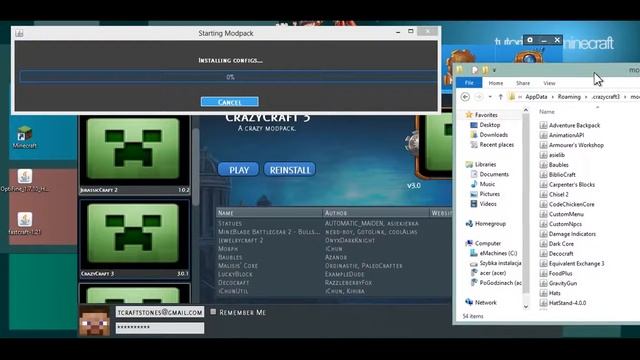
Task: Click the Play button
Action: 238,170
